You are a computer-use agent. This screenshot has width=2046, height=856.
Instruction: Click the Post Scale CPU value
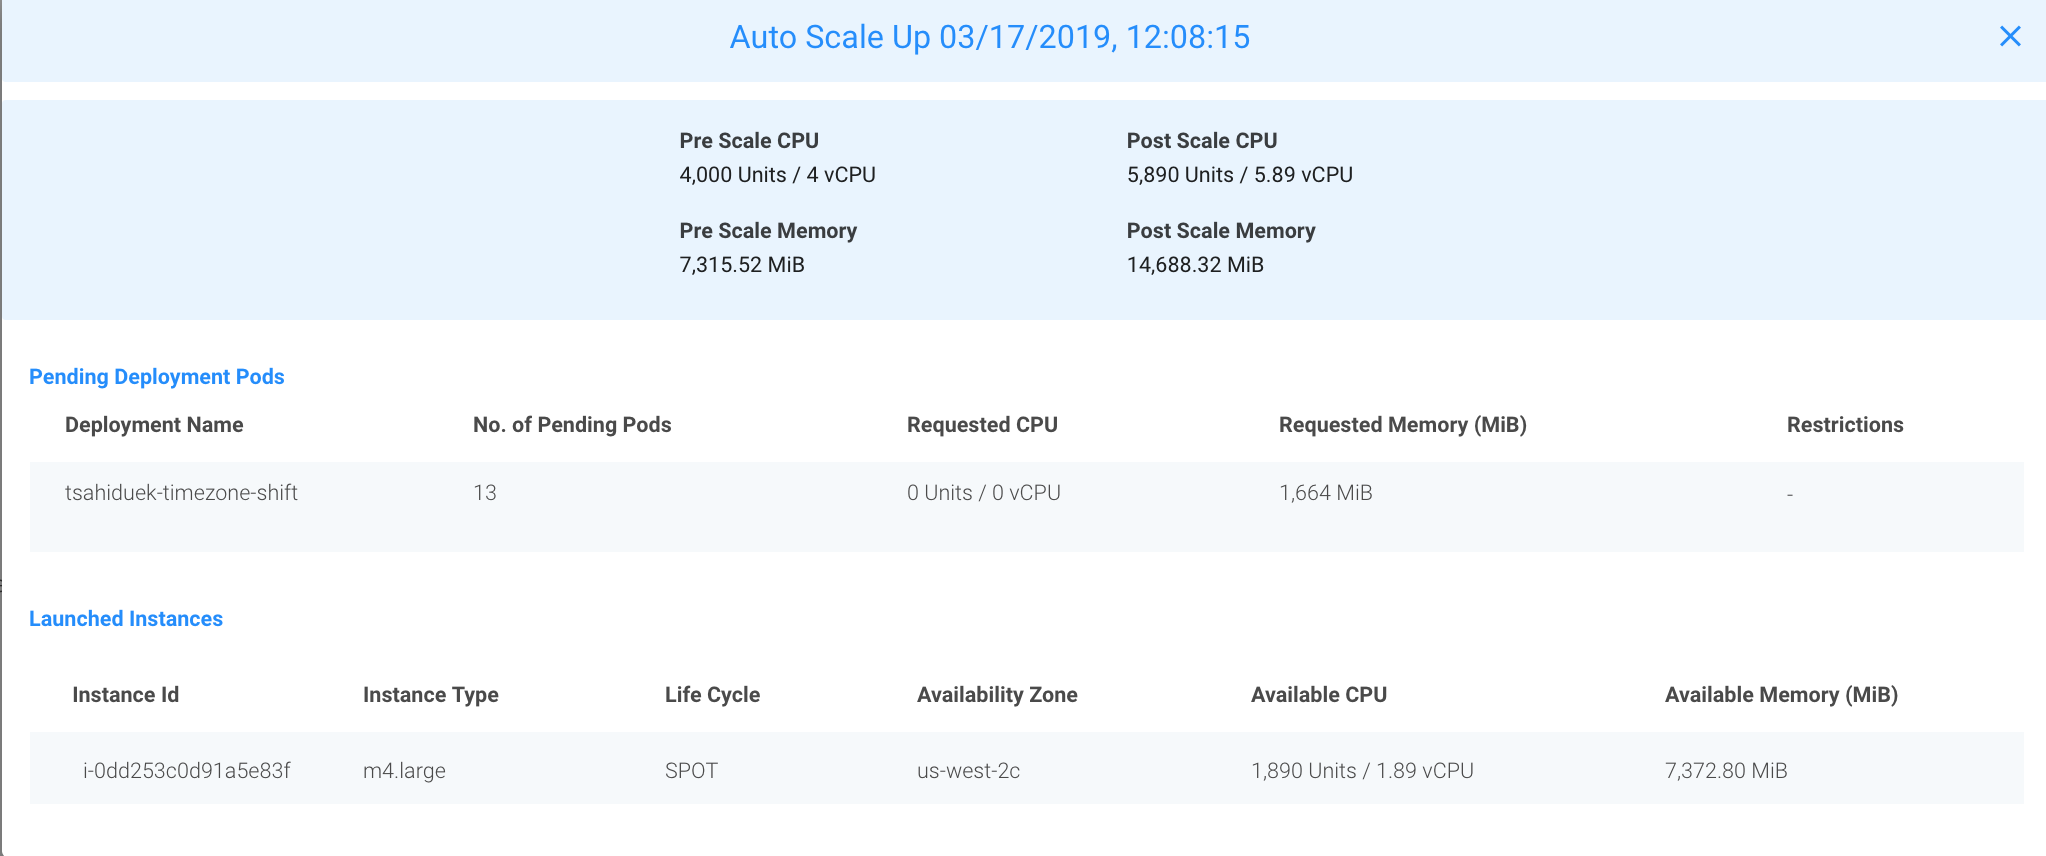(x=1239, y=175)
